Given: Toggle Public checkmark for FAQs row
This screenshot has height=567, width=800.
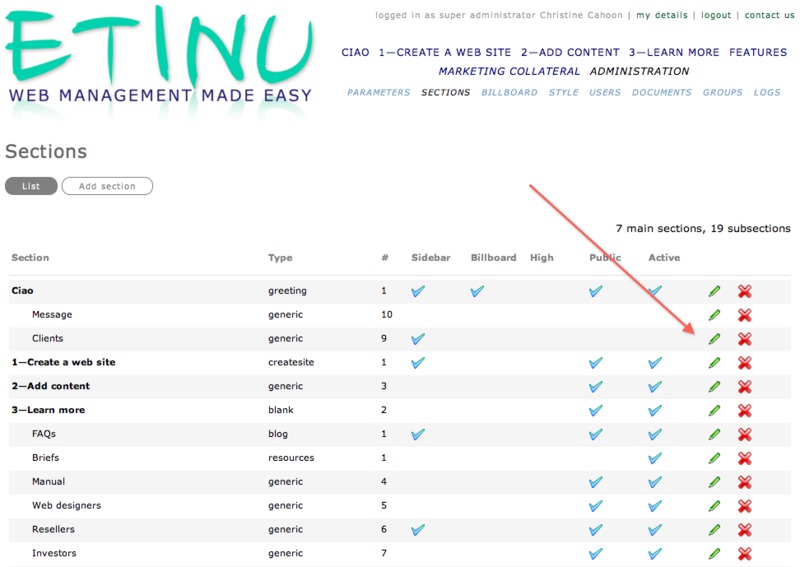Looking at the screenshot, I should click(x=596, y=435).
